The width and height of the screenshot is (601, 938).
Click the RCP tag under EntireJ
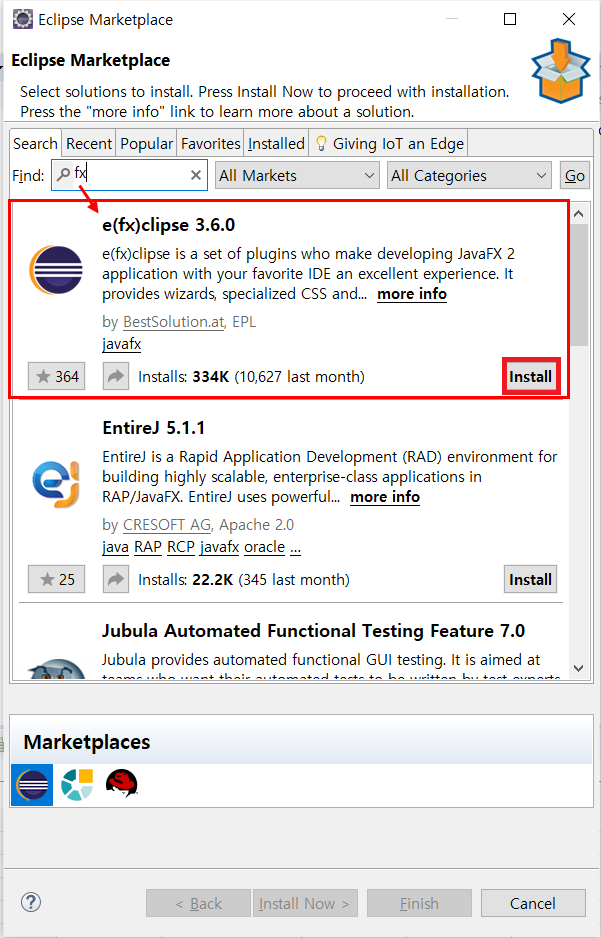(181, 547)
